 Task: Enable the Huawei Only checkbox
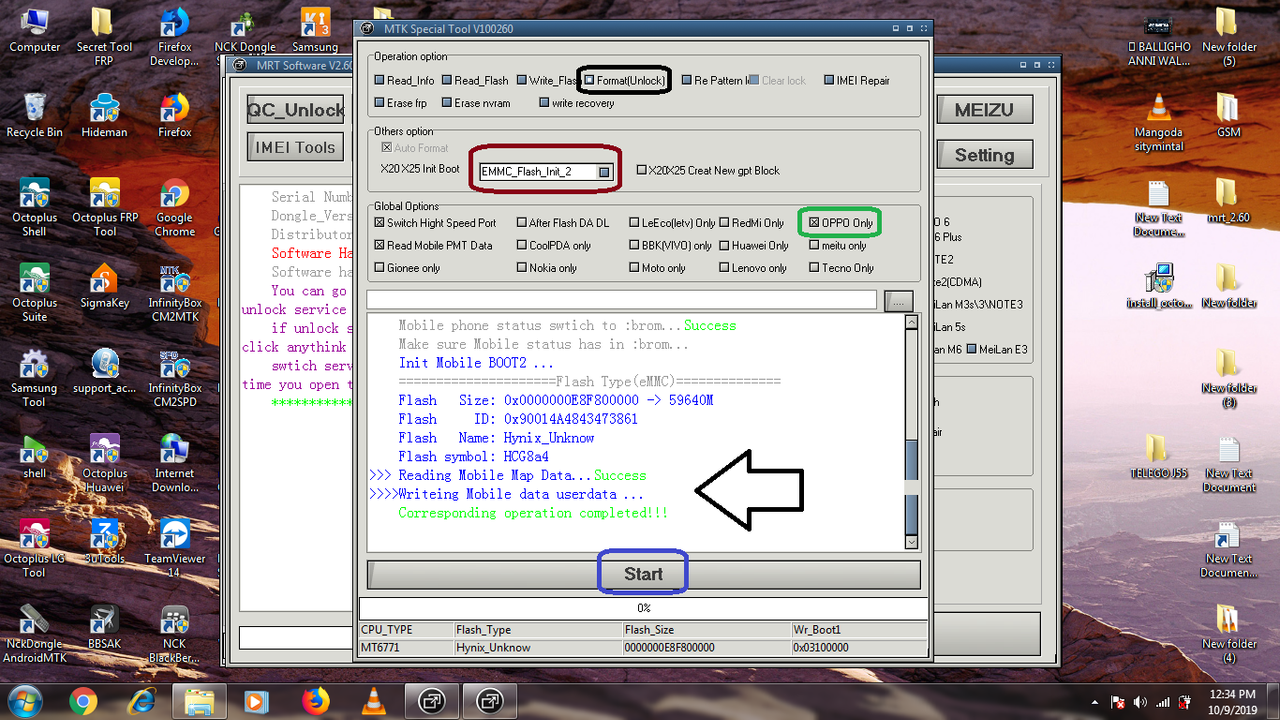[725, 245]
